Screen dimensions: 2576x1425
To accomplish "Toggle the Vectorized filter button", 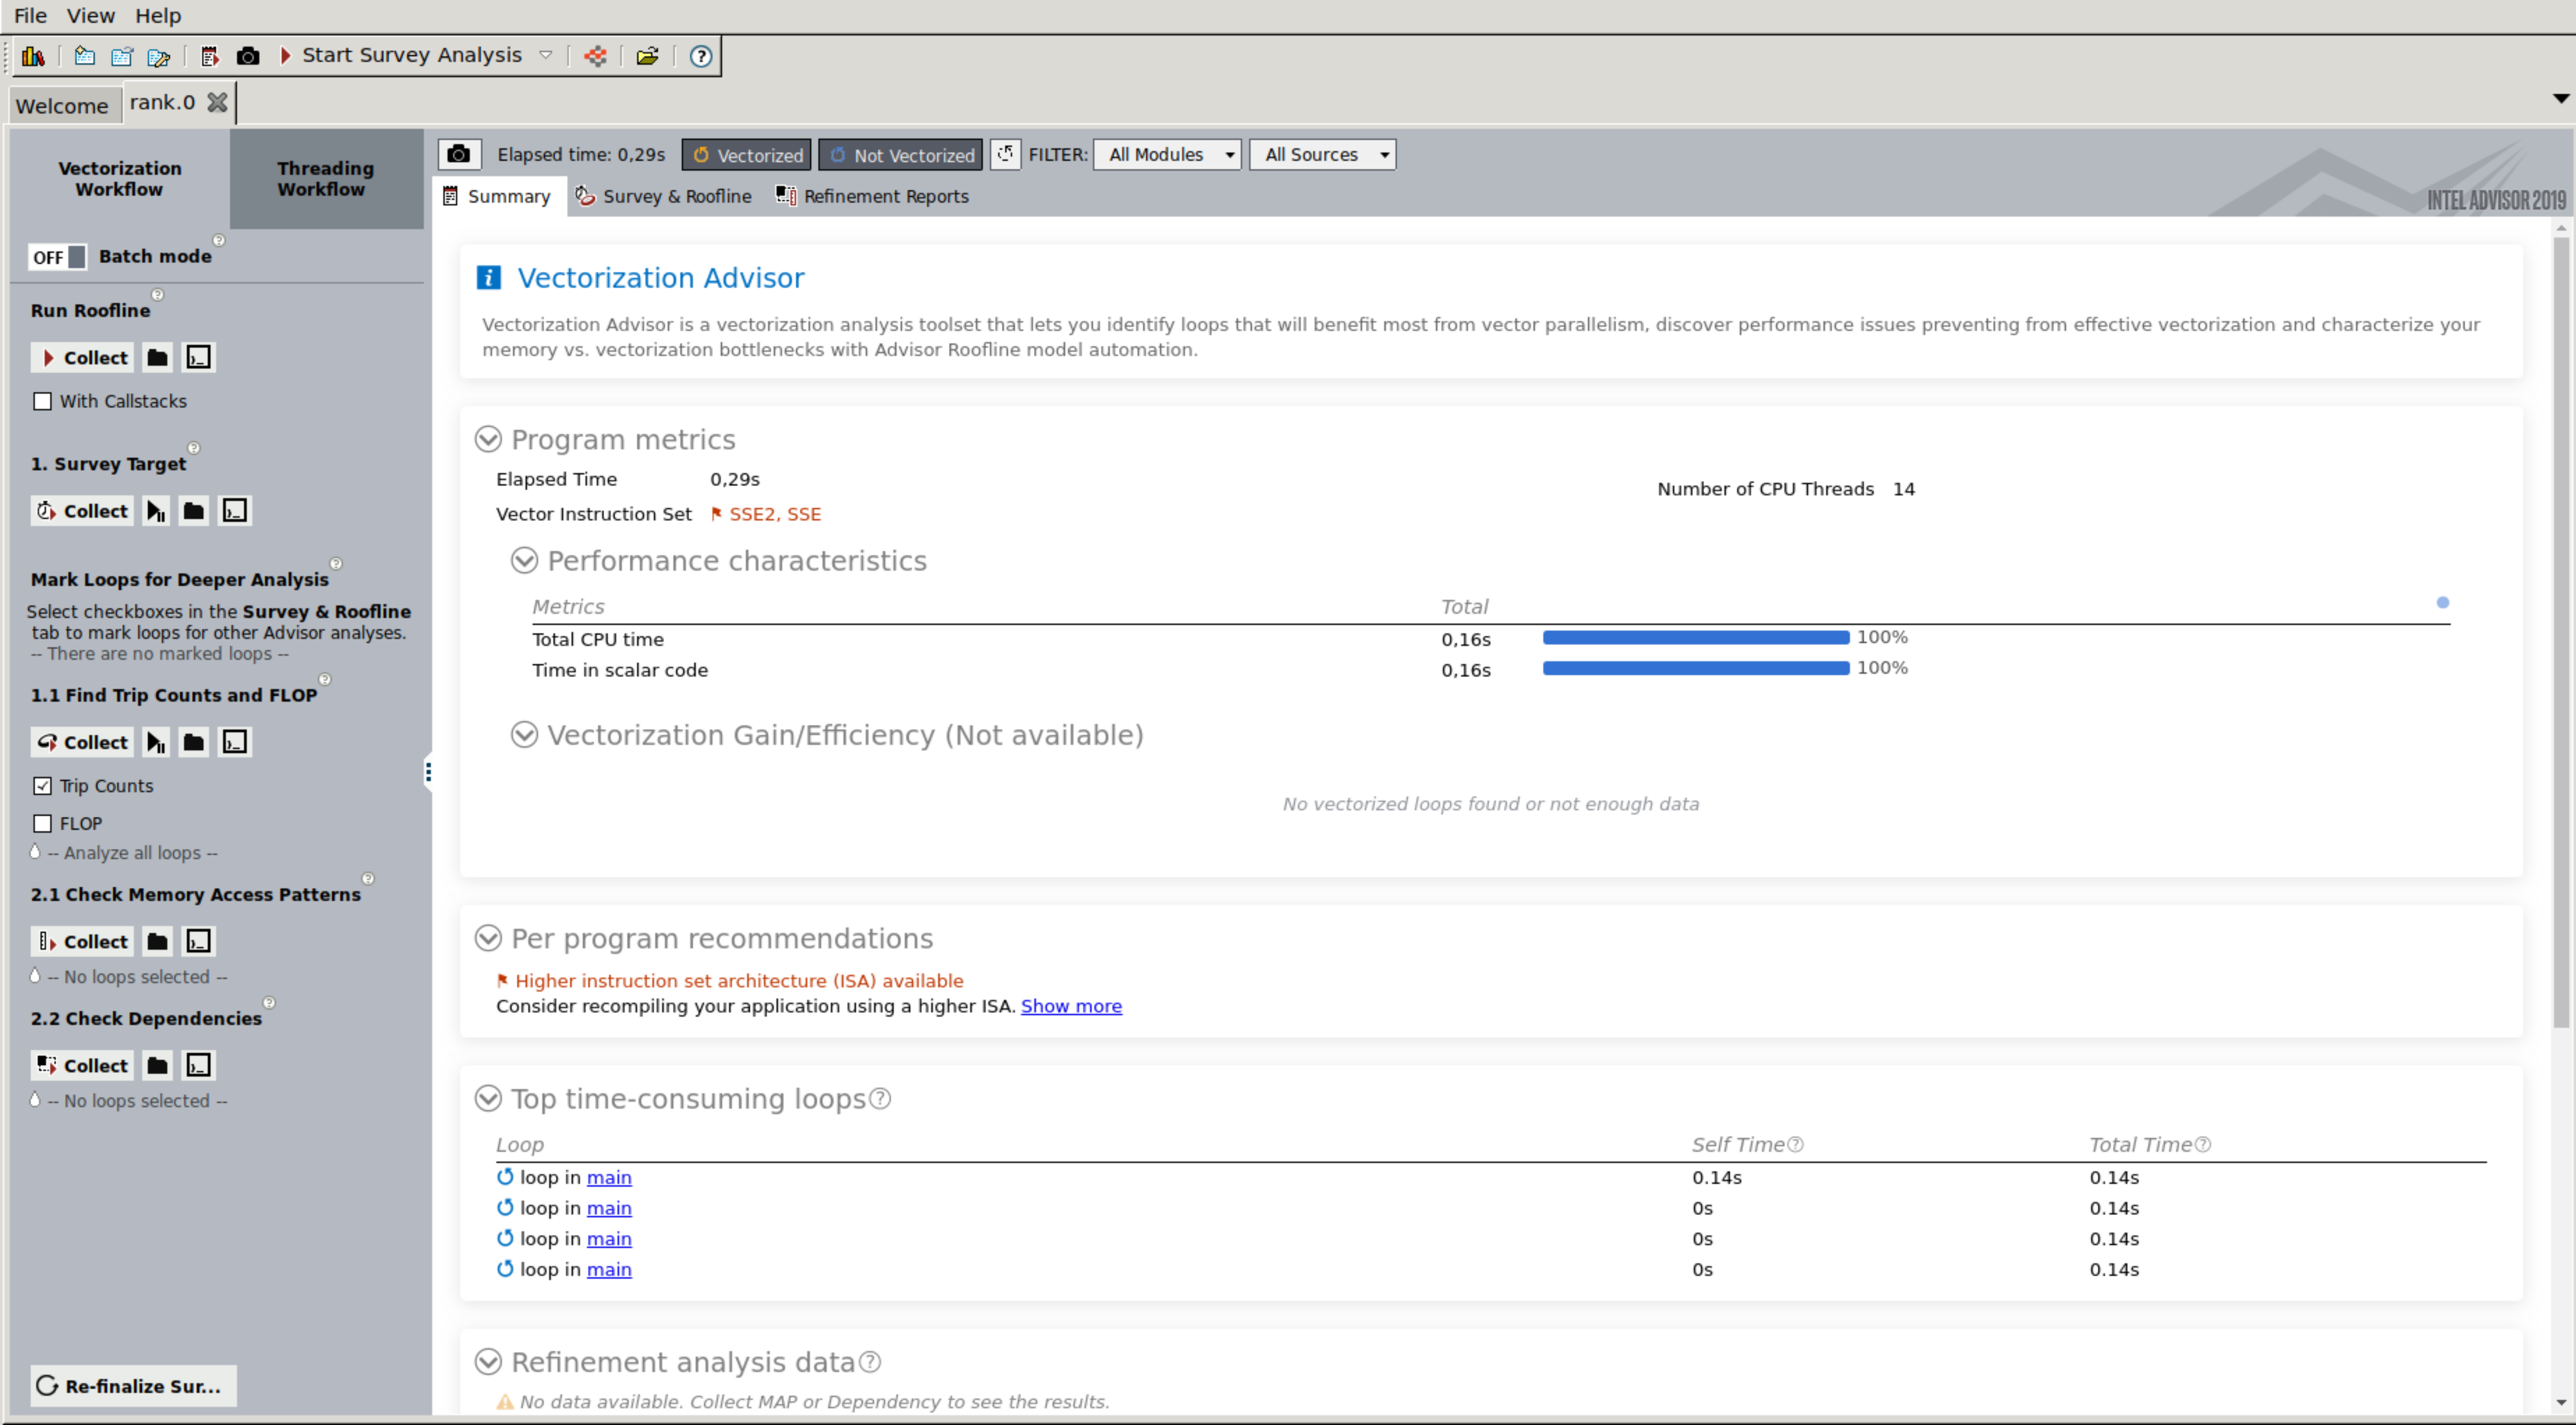I will coord(747,155).
